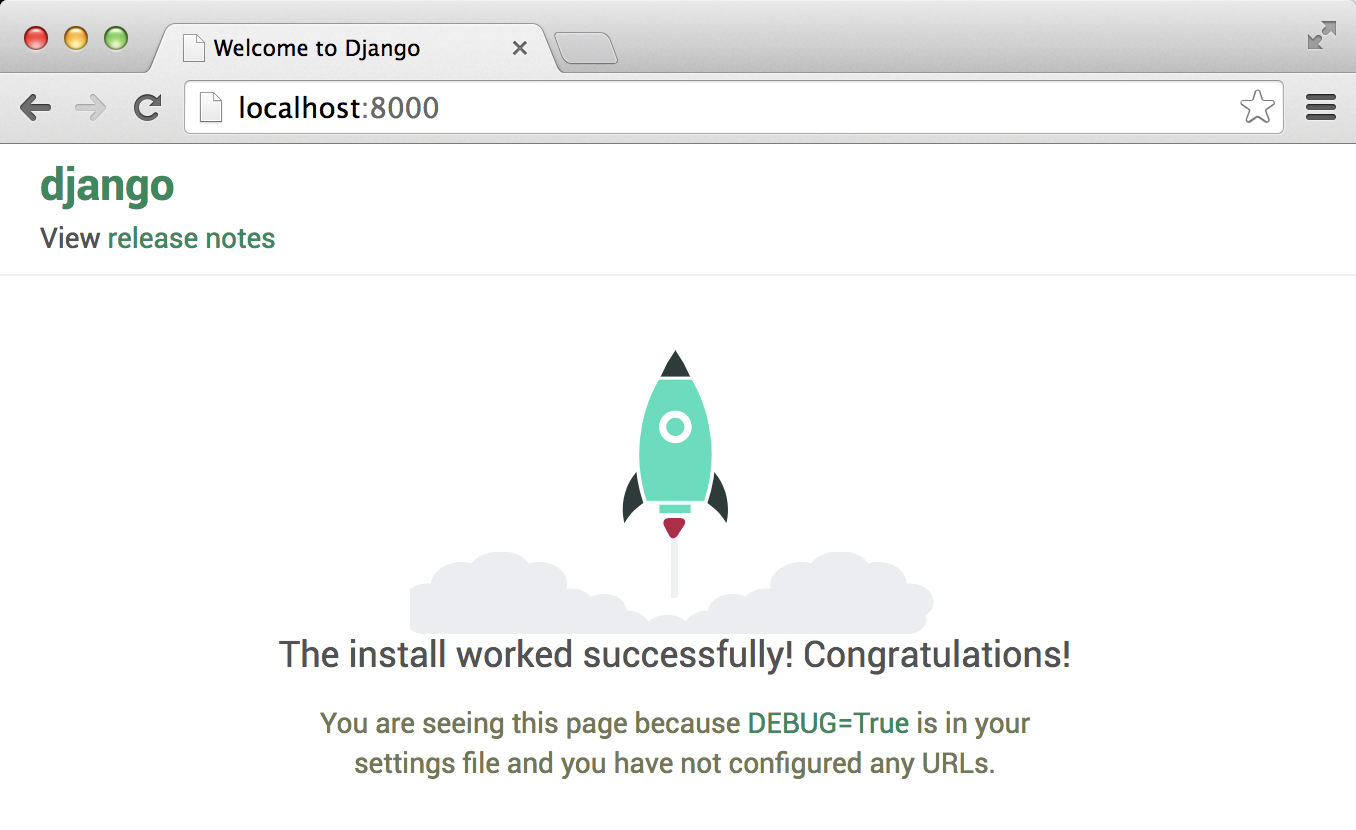Click the green django logo heading
This screenshot has height=830, width=1356.
[x=107, y=186]
